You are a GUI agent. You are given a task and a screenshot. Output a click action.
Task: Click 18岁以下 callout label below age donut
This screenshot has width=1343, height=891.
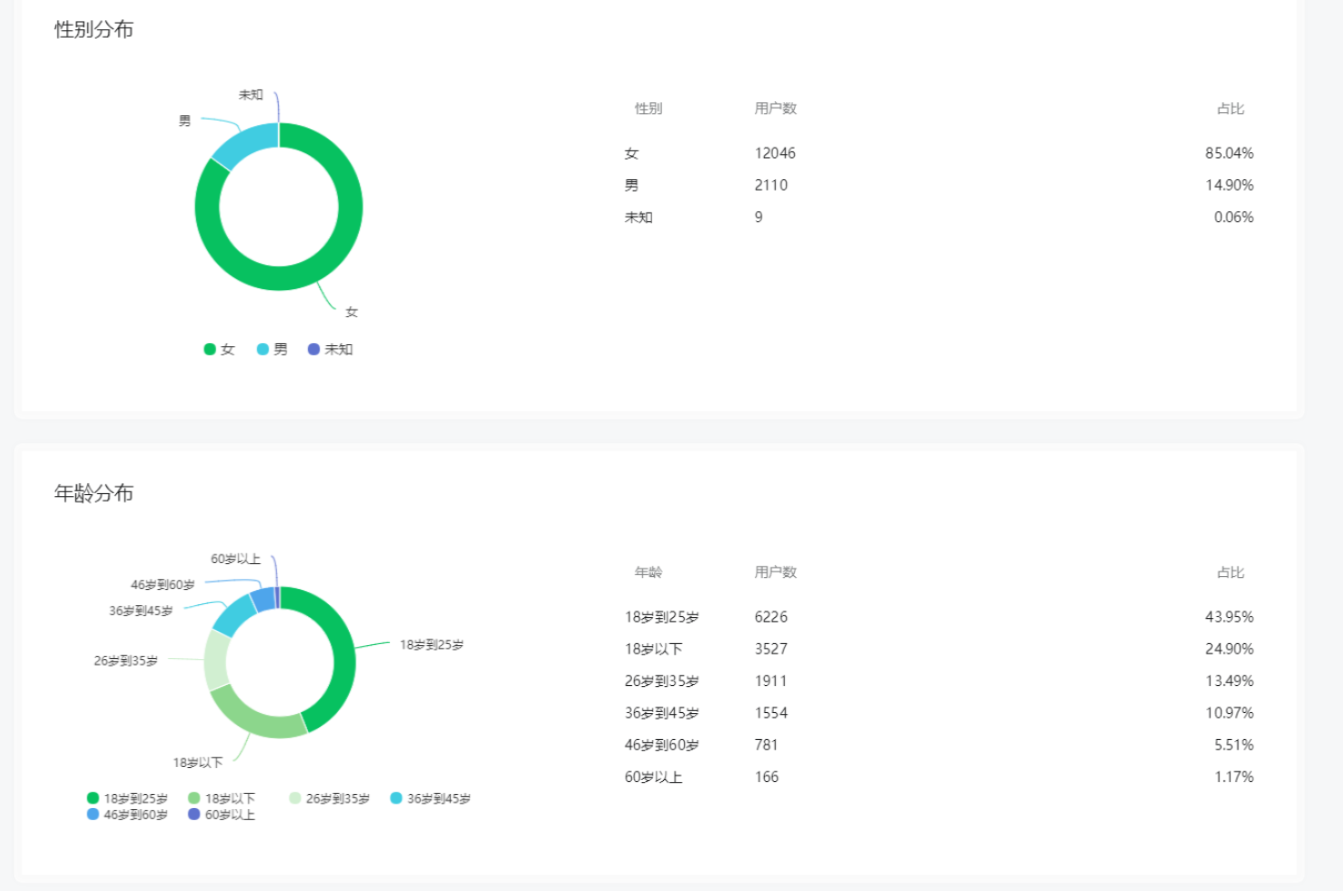click(x=198, y=763)
